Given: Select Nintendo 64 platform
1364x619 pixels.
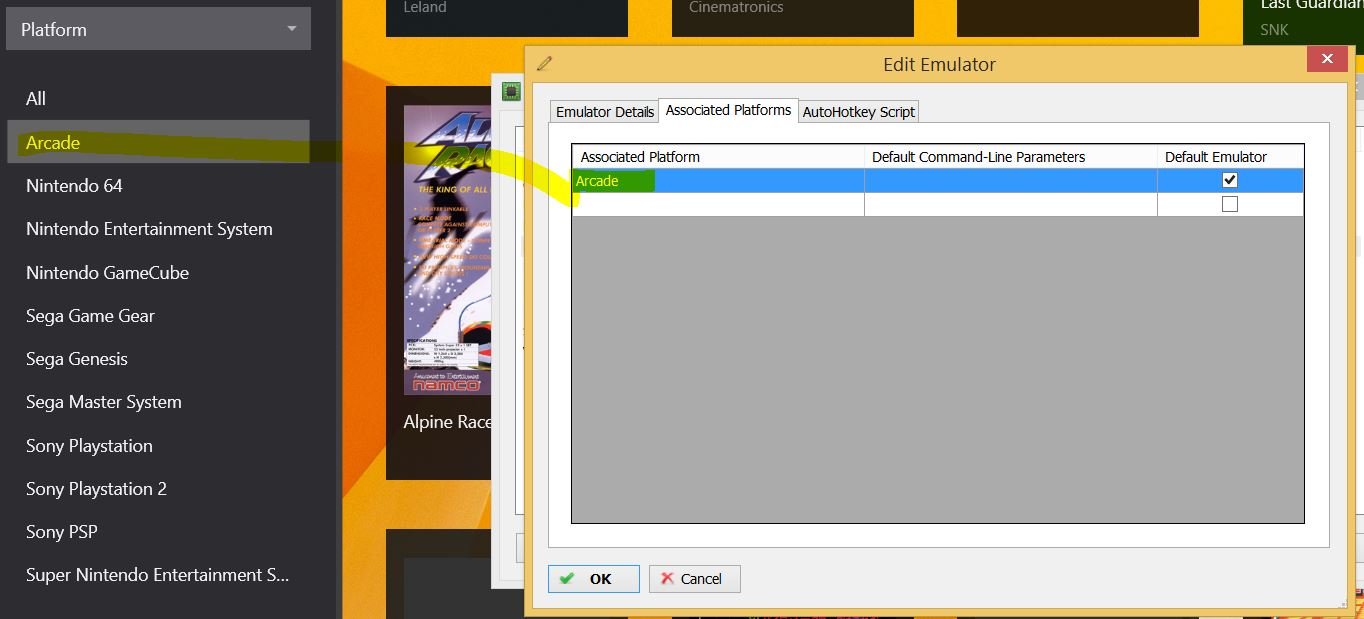Looking at the screenshot, I should coord(74,185).
